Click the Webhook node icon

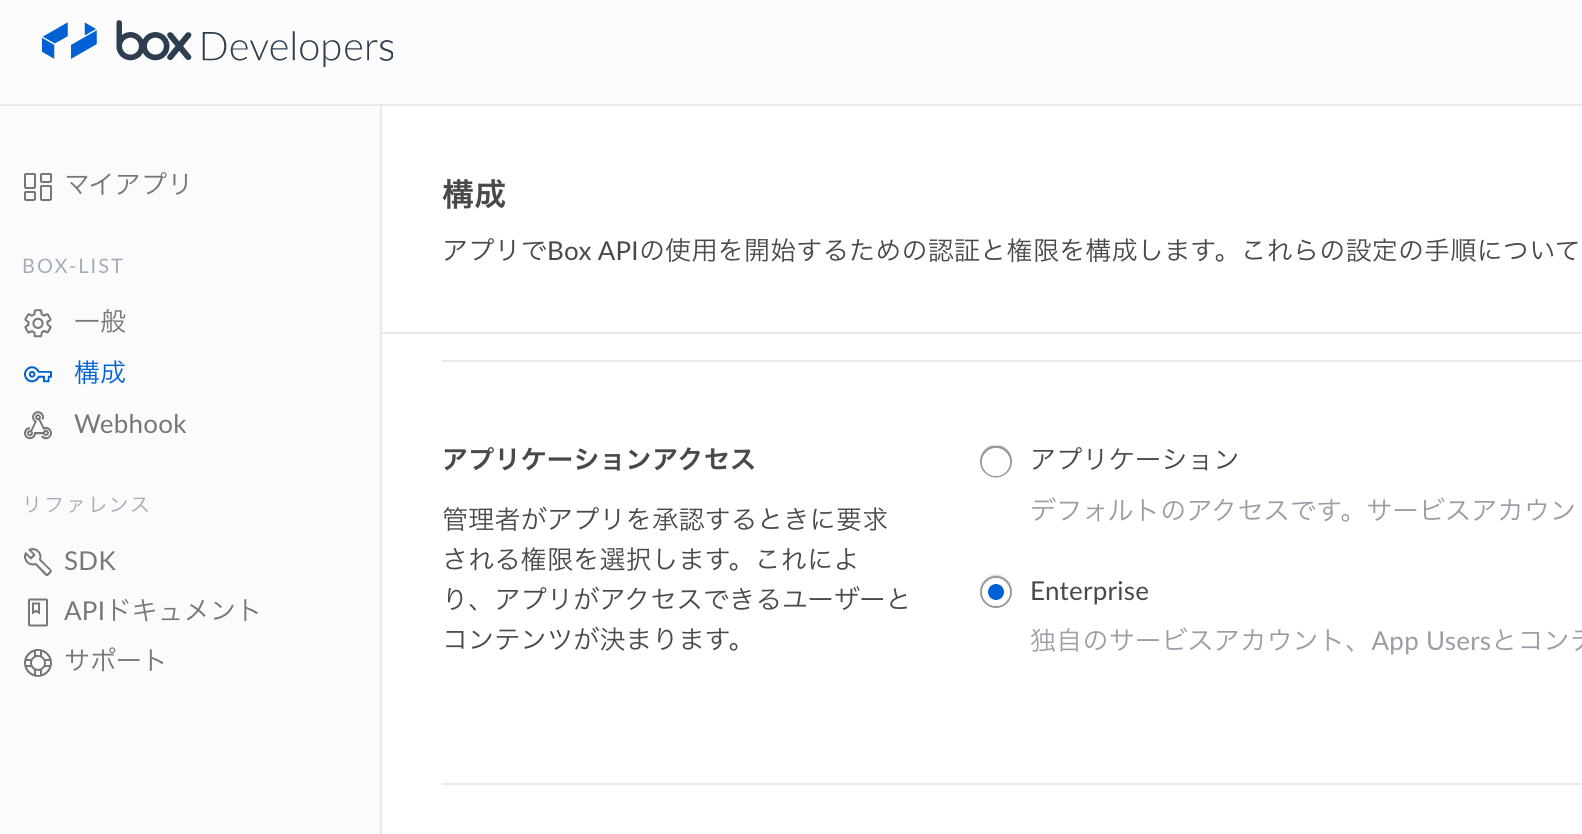(37, 424)
